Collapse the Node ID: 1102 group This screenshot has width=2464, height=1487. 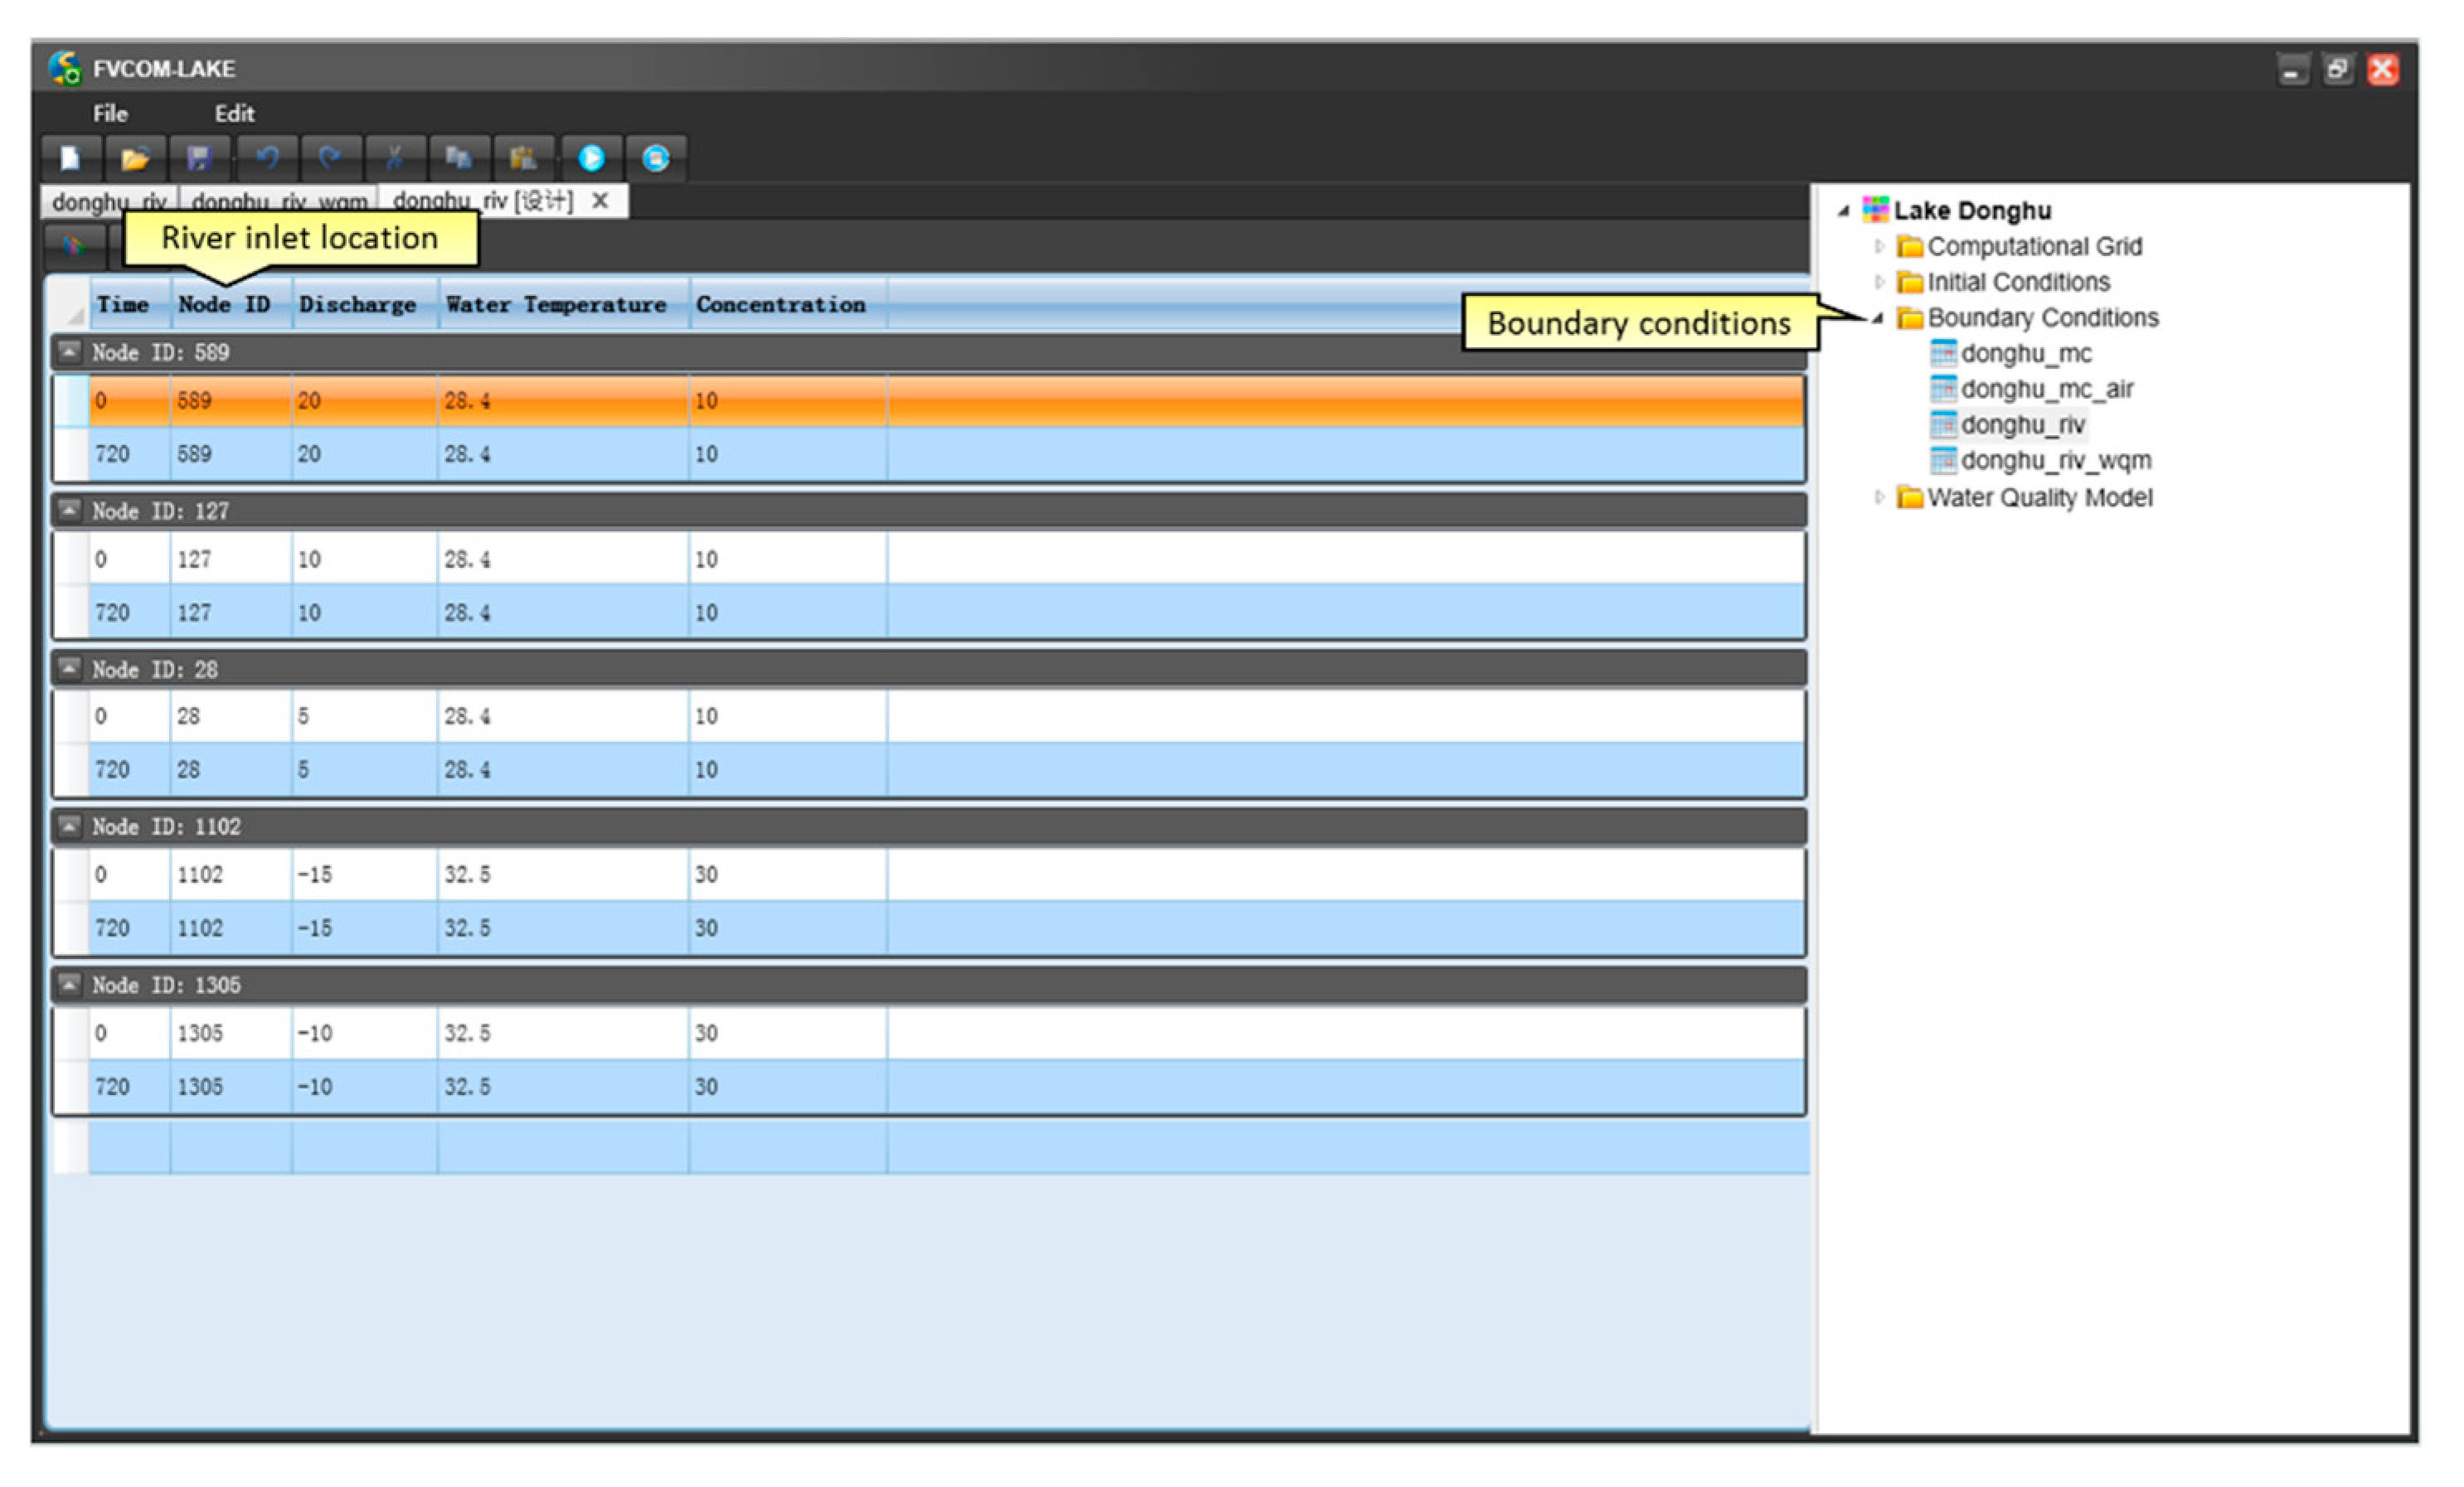(x=68, y=826)
